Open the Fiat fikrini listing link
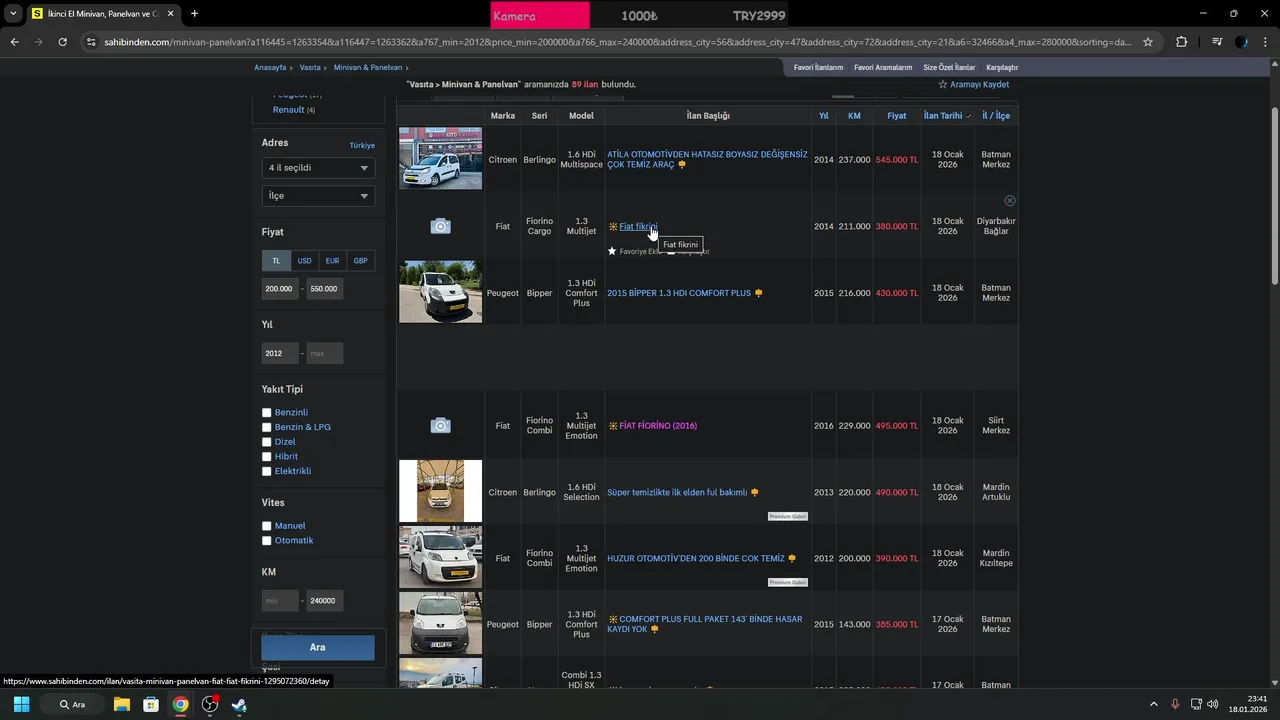This screenshot has height=720, width=1280. point(638,227)
